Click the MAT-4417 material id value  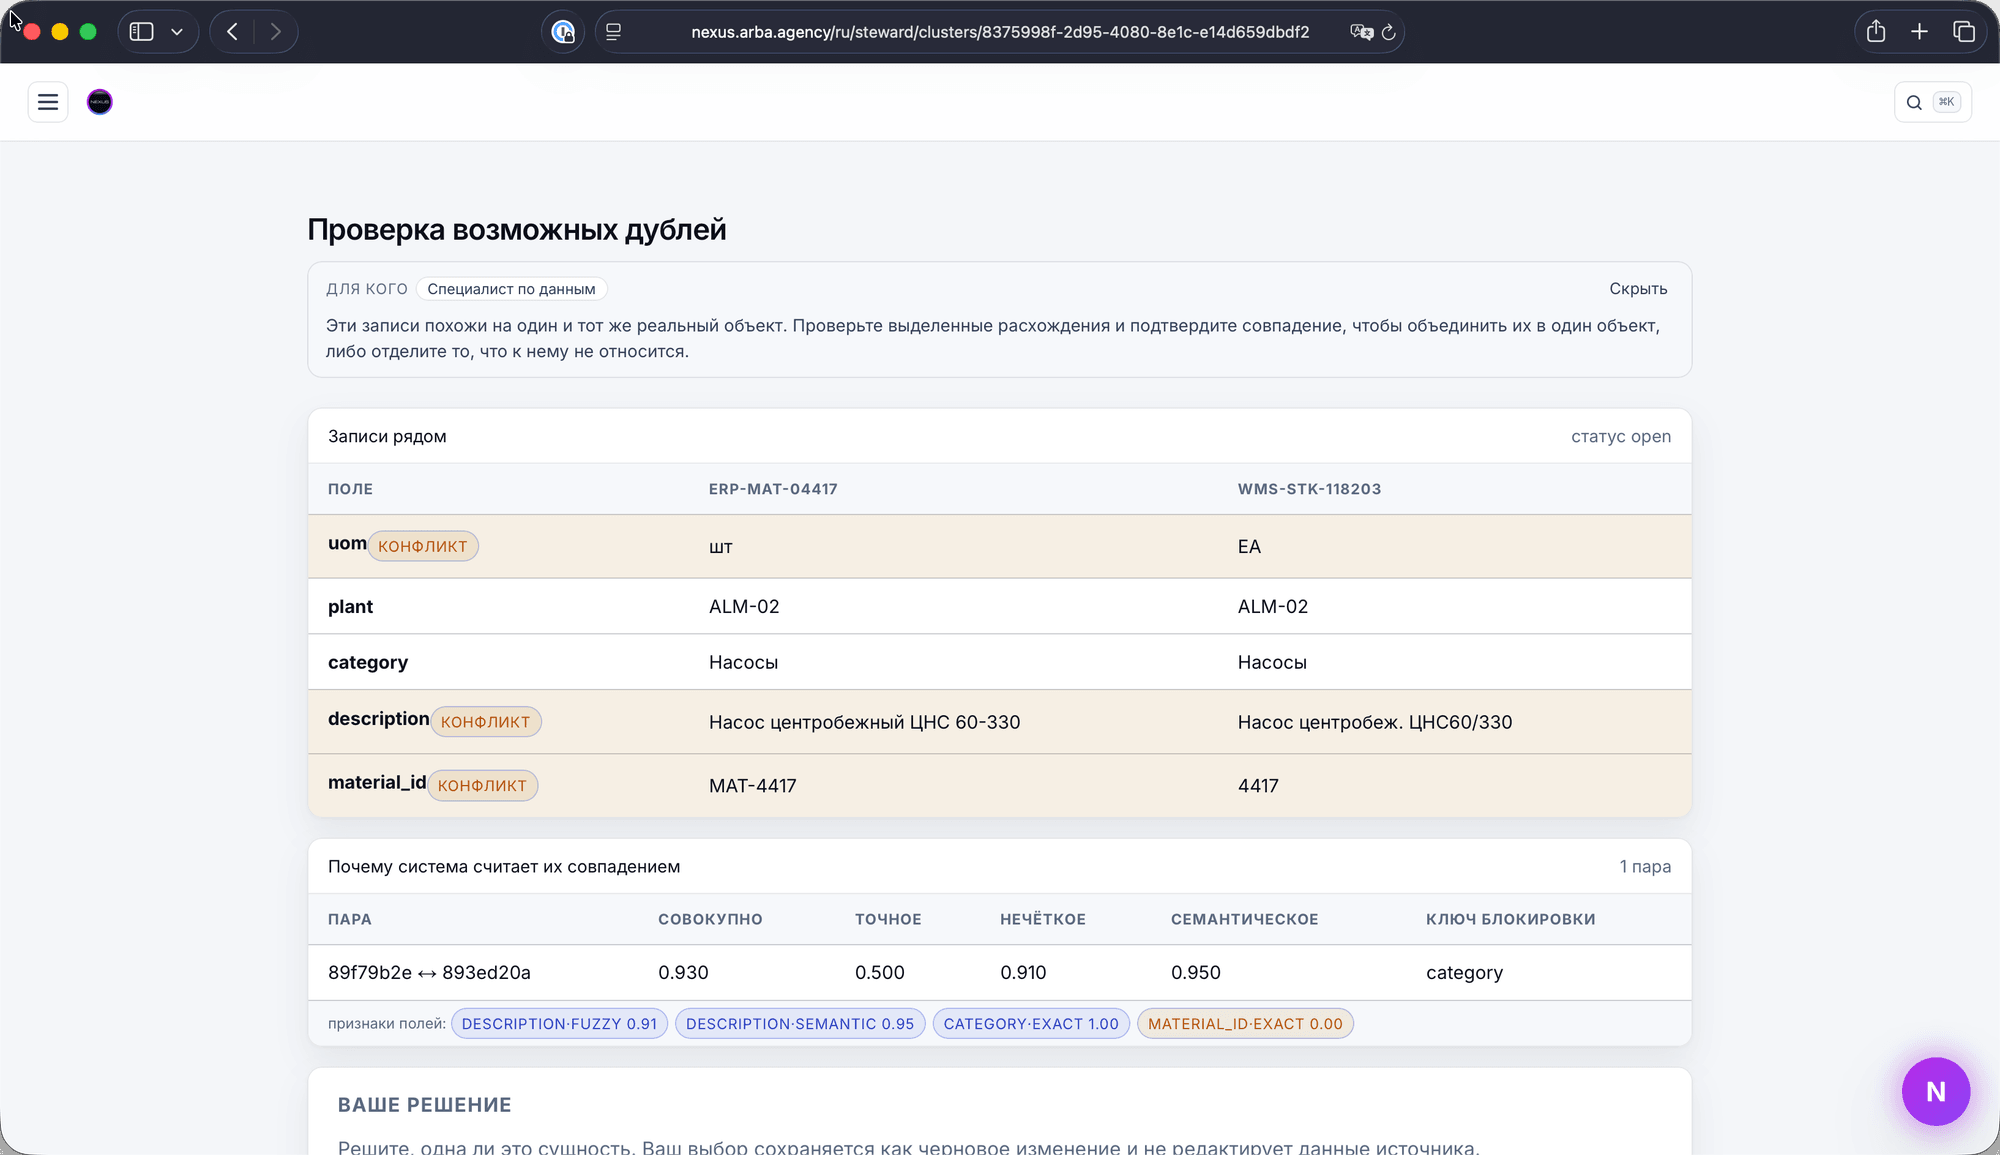click(x=753, y=786)
